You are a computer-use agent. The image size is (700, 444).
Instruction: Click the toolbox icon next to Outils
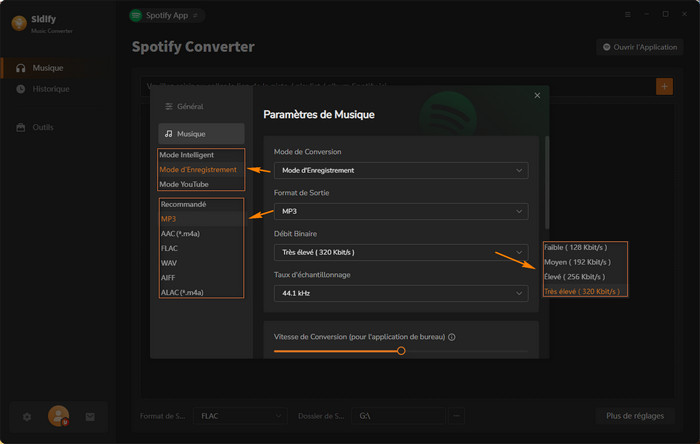(21, 128)
